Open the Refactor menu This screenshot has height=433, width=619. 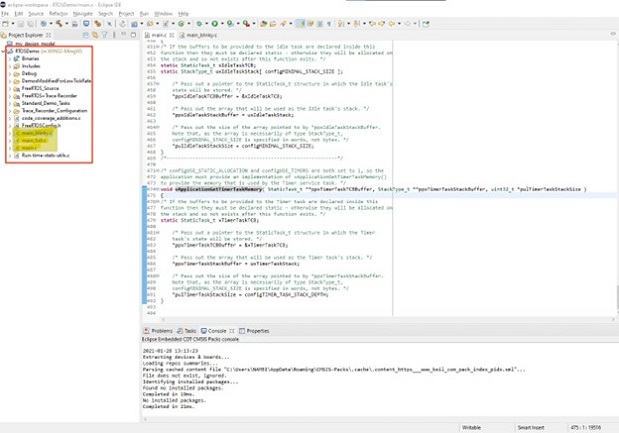pyautogui.click(x=58, y=13)
